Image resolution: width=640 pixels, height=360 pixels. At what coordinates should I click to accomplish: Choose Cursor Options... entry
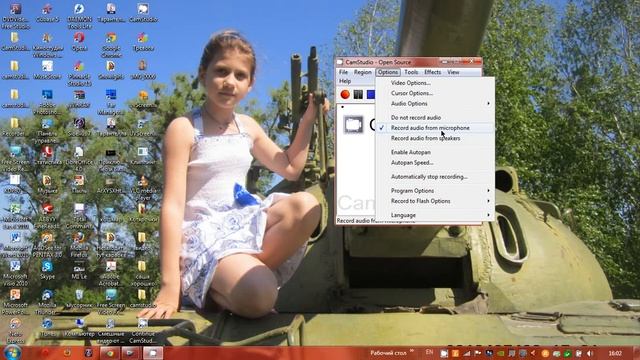click(435, 93)
